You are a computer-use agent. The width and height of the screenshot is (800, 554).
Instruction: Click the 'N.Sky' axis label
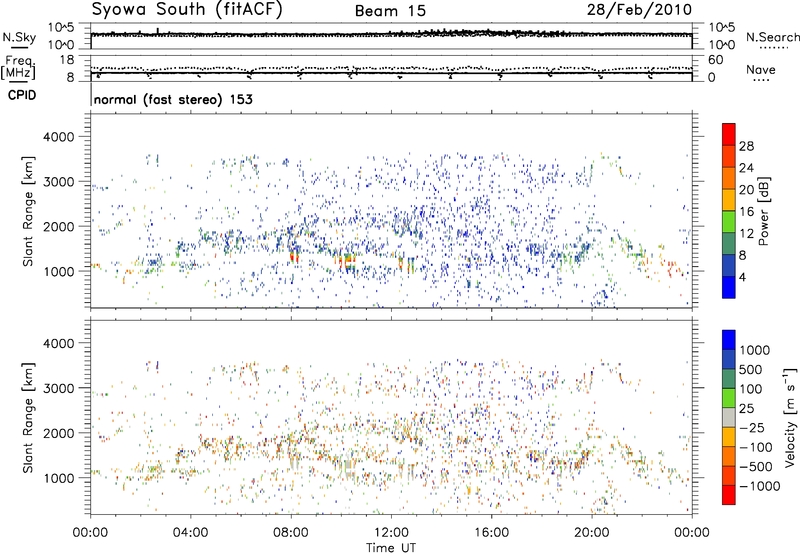tap(19, 37)
